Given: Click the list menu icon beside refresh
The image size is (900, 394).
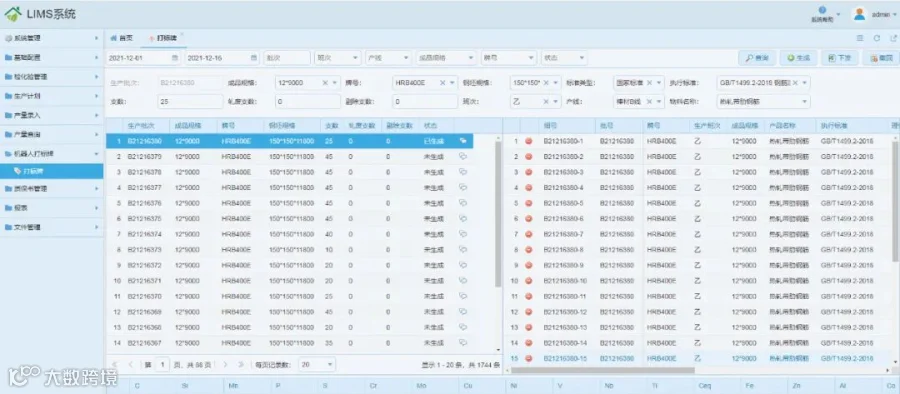Looking at the screenshot, I should coord(860,38).
